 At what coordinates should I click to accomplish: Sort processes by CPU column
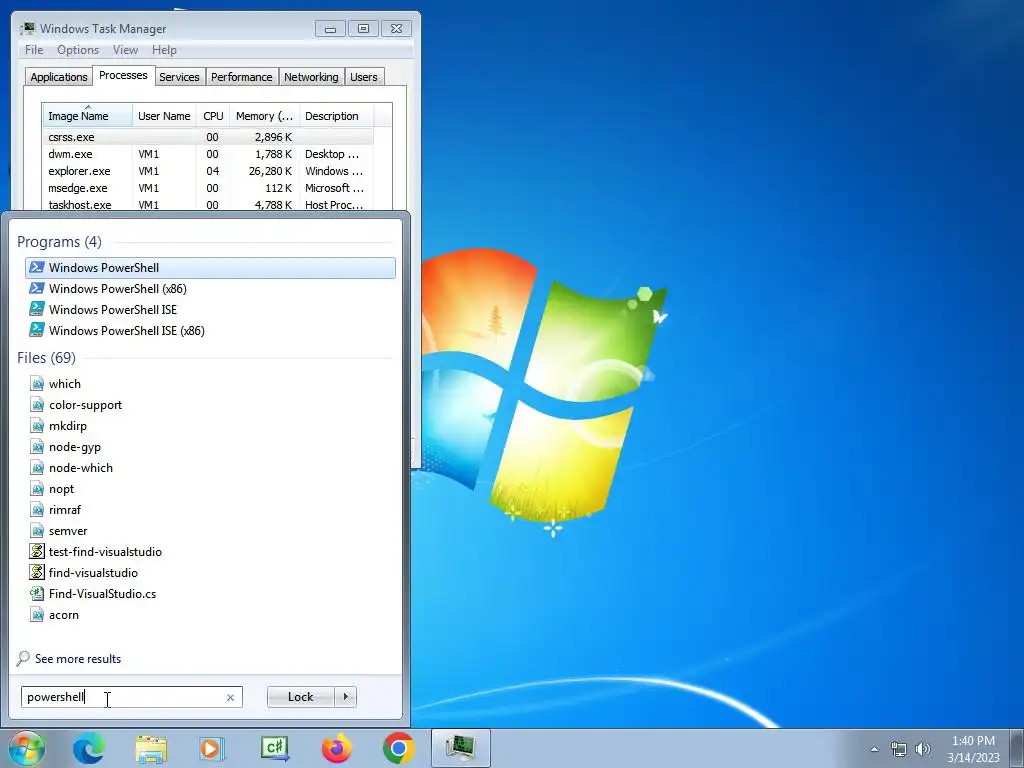213,116
